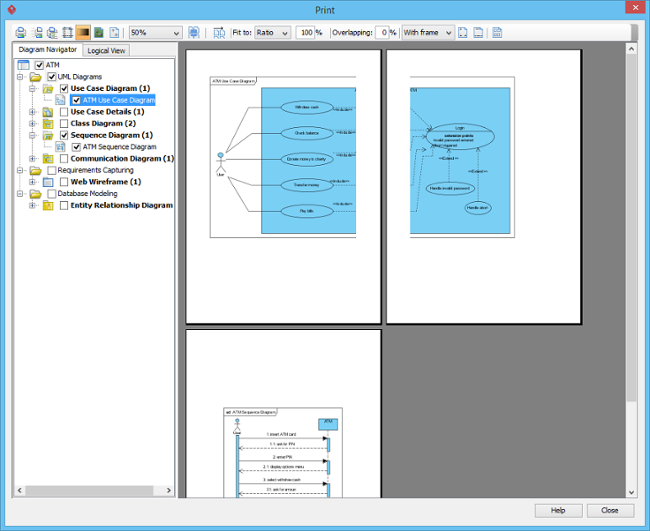The width and height of the screenshot is (650, 531).
Task: Click the ATM Use Case Diagram file icon
Action: pos(61,100)
